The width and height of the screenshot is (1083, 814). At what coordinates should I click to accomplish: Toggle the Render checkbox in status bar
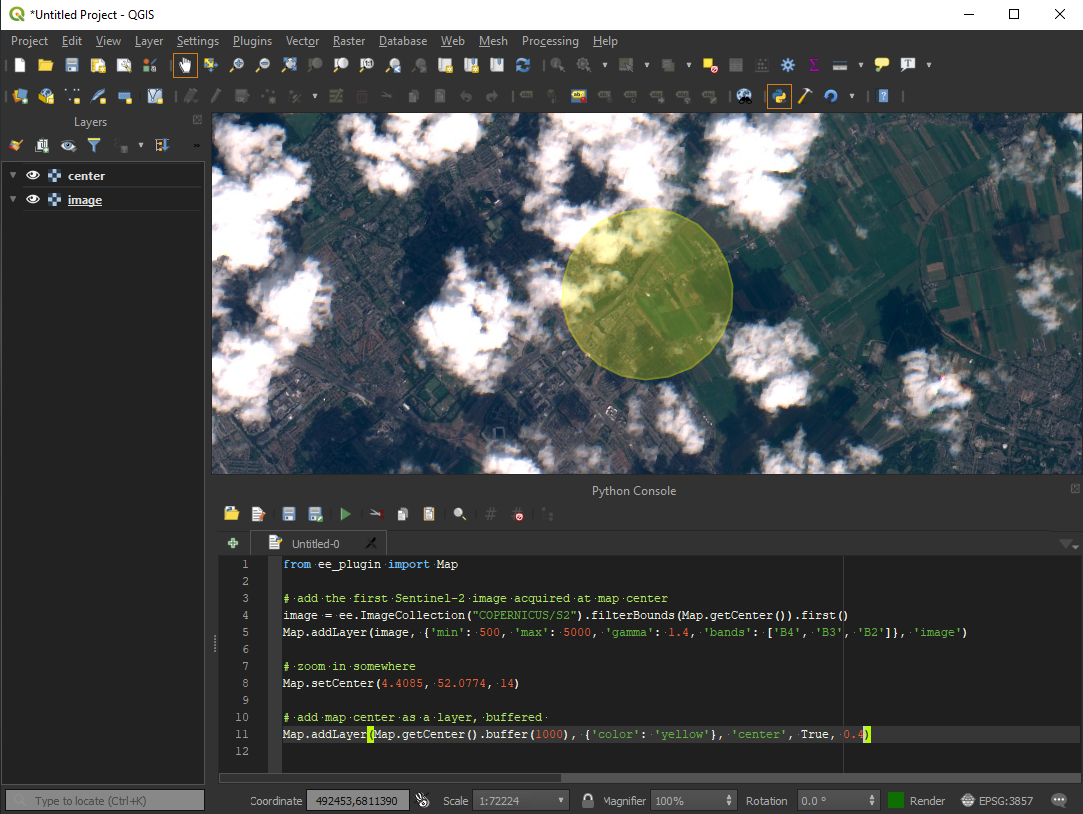(896, 801)
